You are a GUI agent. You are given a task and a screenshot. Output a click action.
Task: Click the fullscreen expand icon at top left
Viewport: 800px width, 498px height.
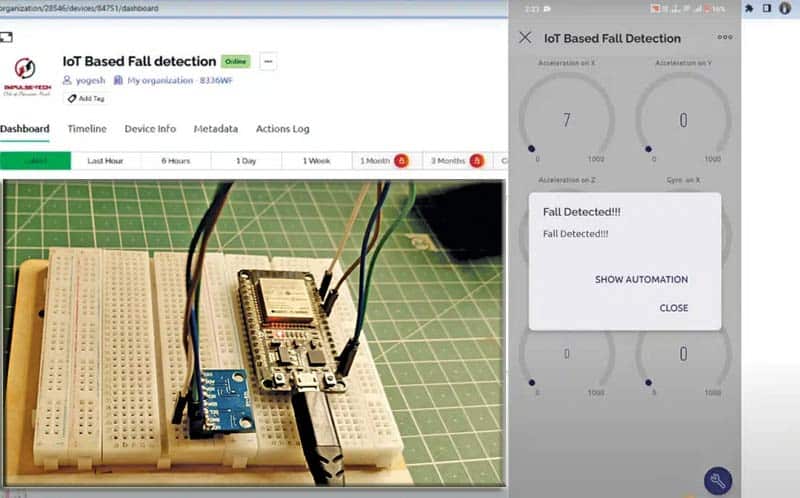[7, 37]
